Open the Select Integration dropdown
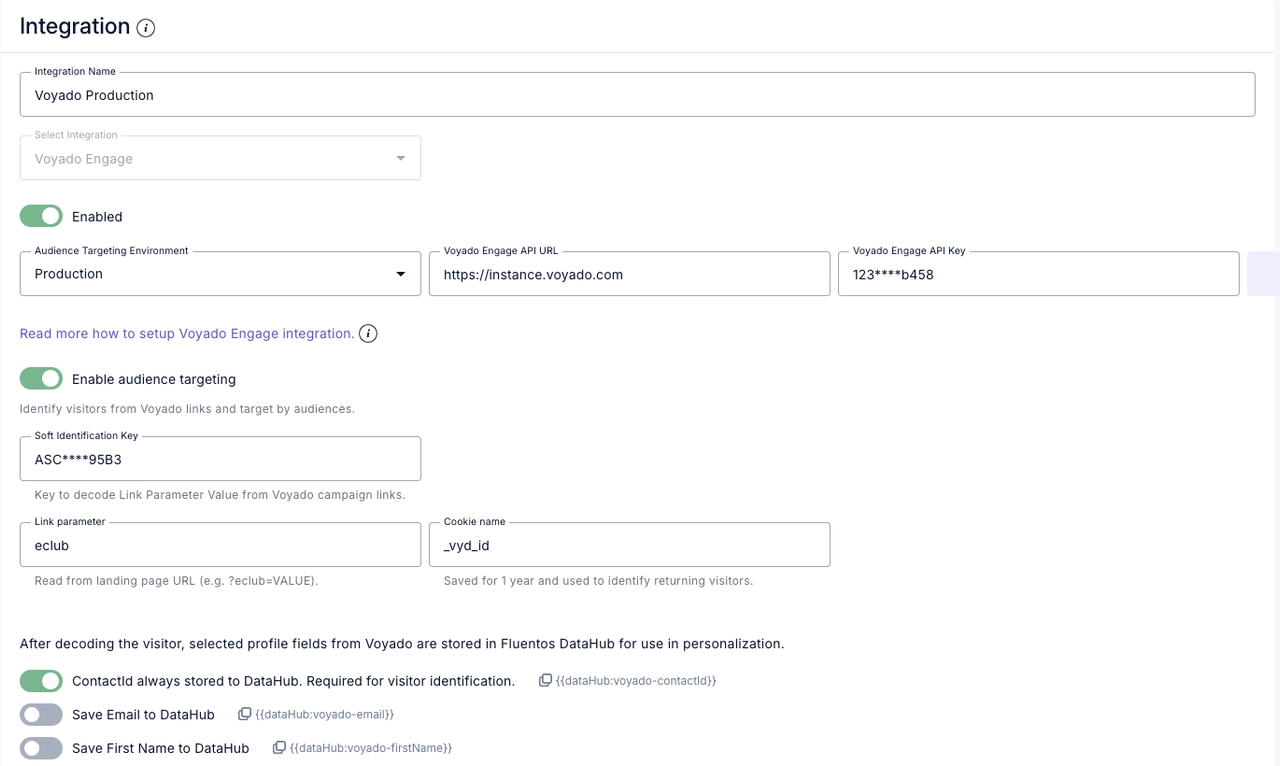This screenshot has height=766, width=1280. [x=220, y=158]
